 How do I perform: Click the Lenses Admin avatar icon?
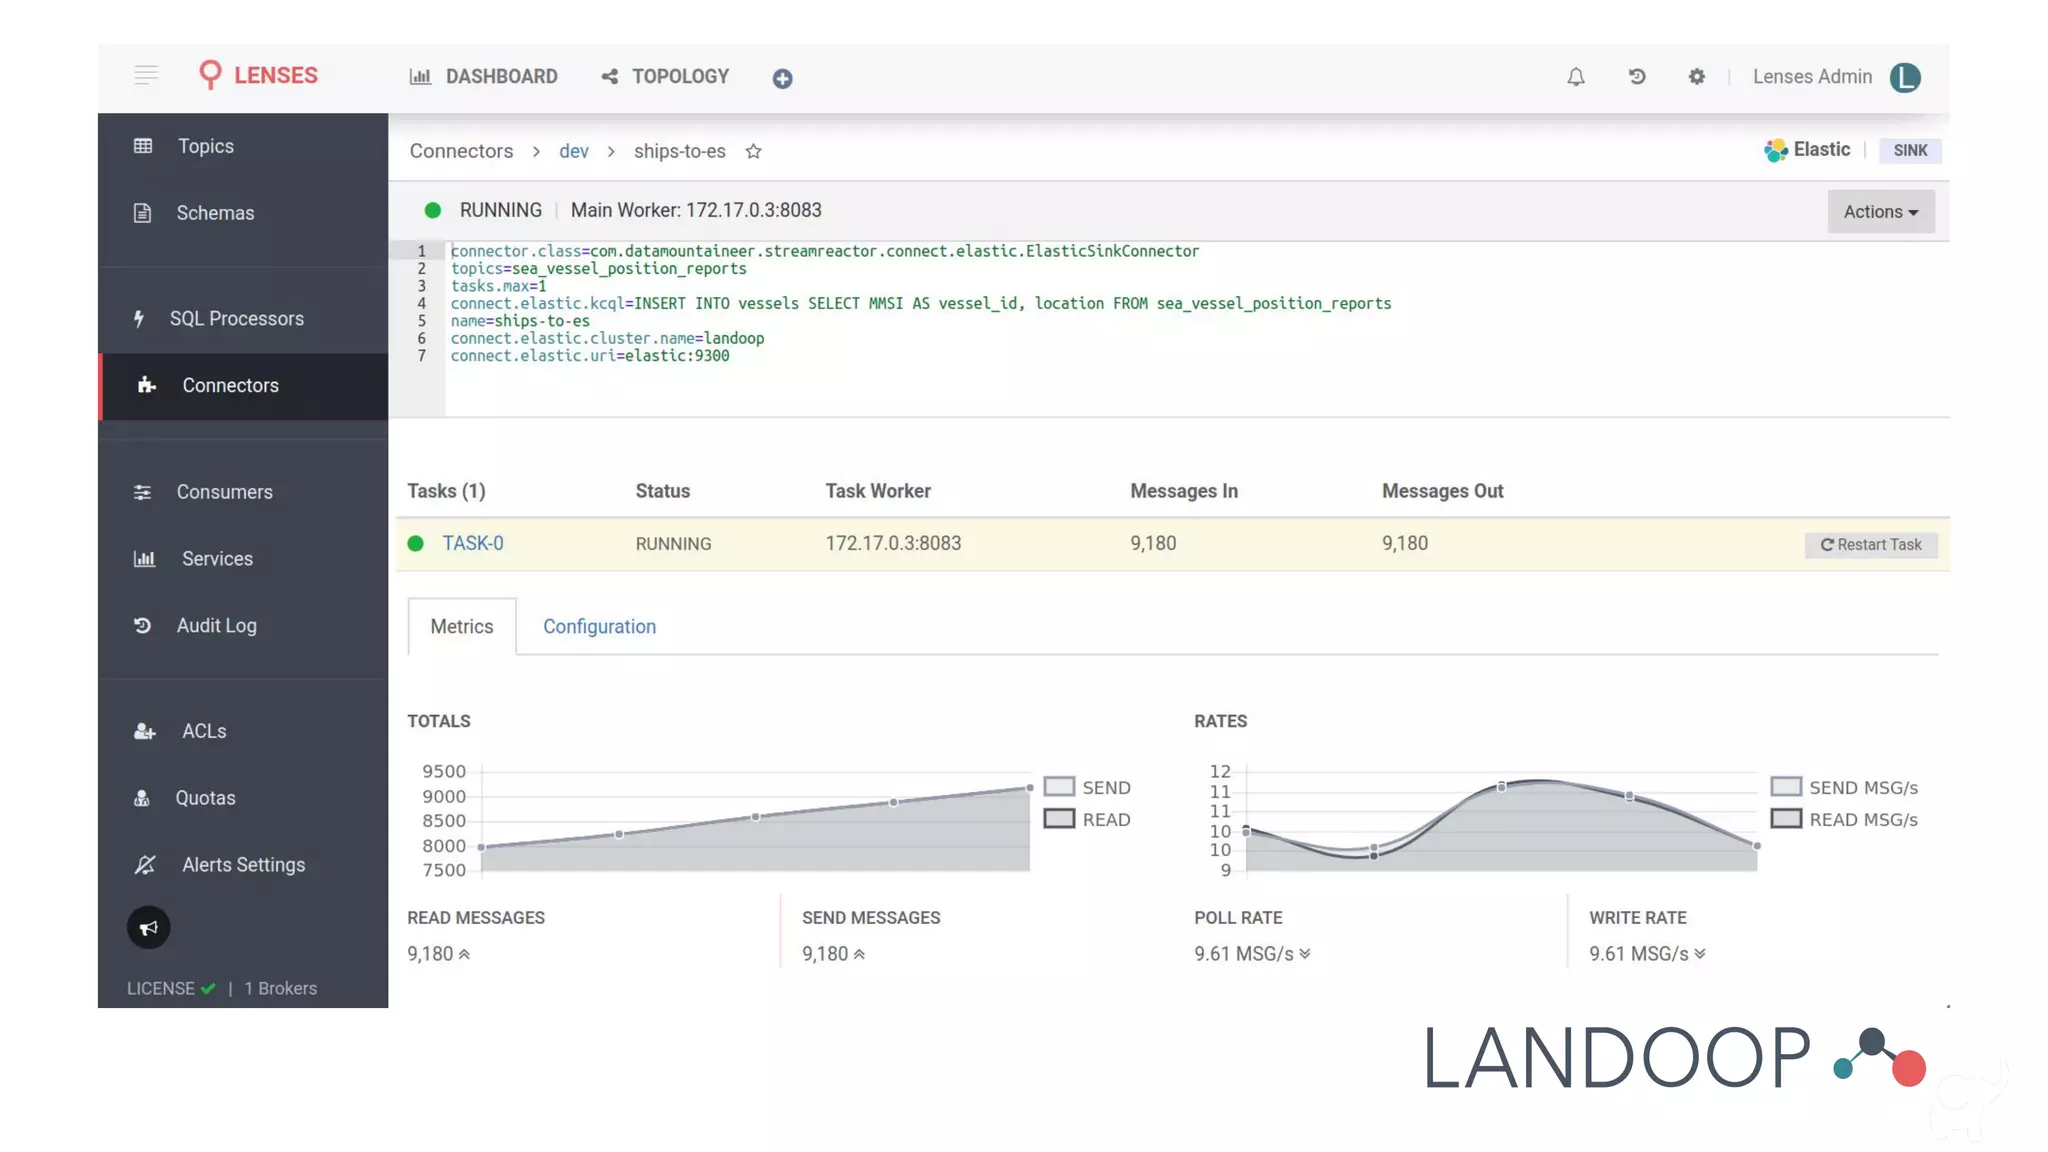(x=1904, y=77)
